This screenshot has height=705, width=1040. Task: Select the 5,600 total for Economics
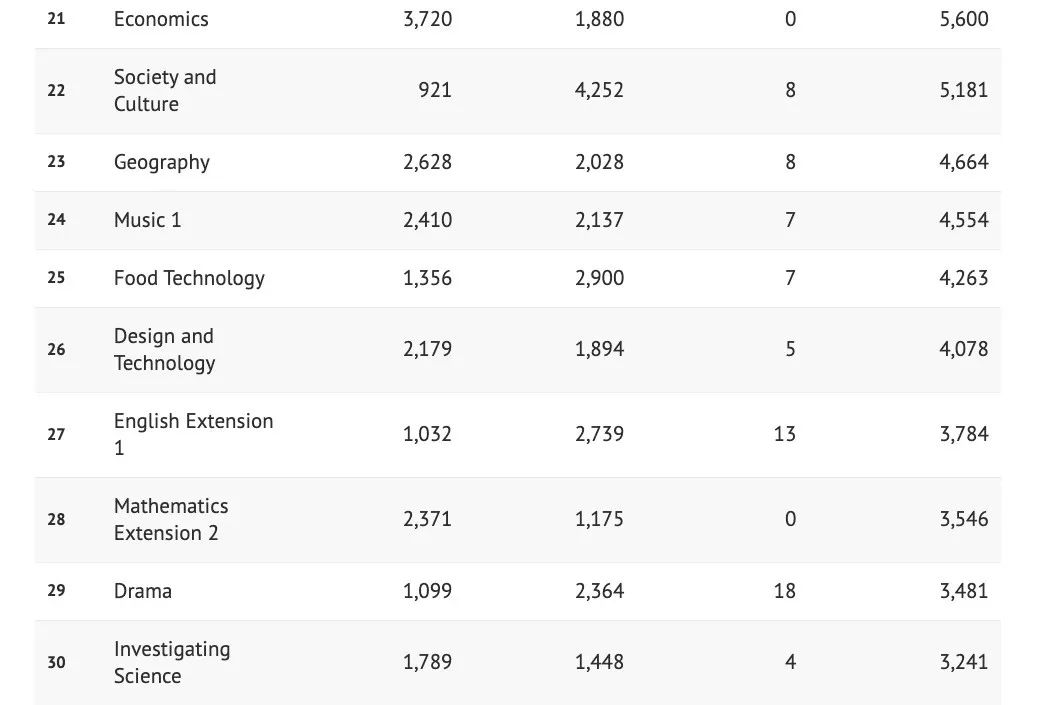pos(963,19)
